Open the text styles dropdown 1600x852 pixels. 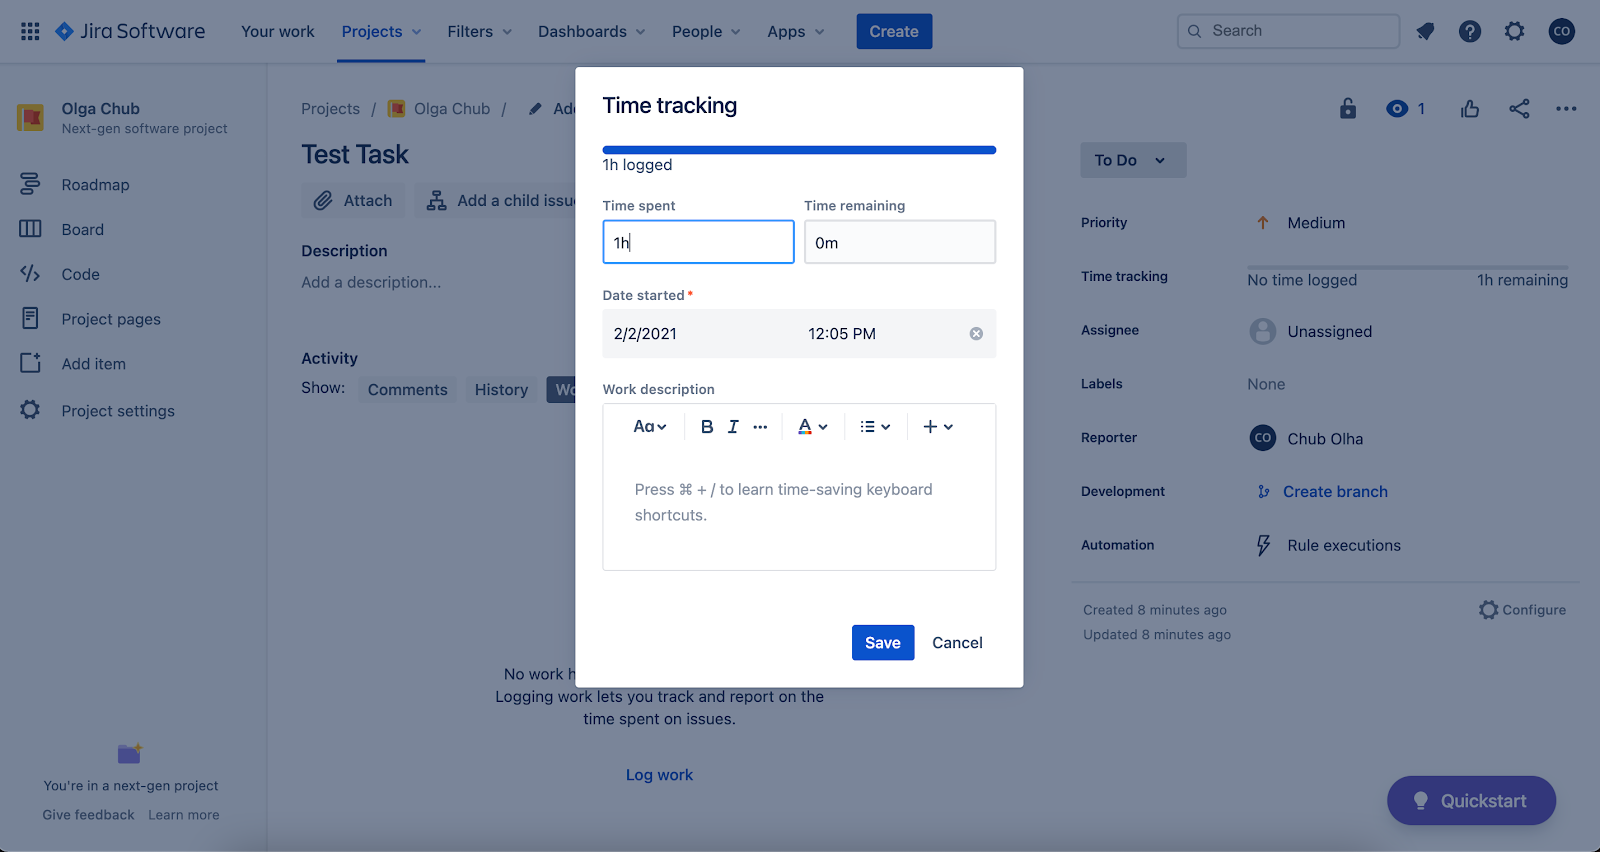649,427
